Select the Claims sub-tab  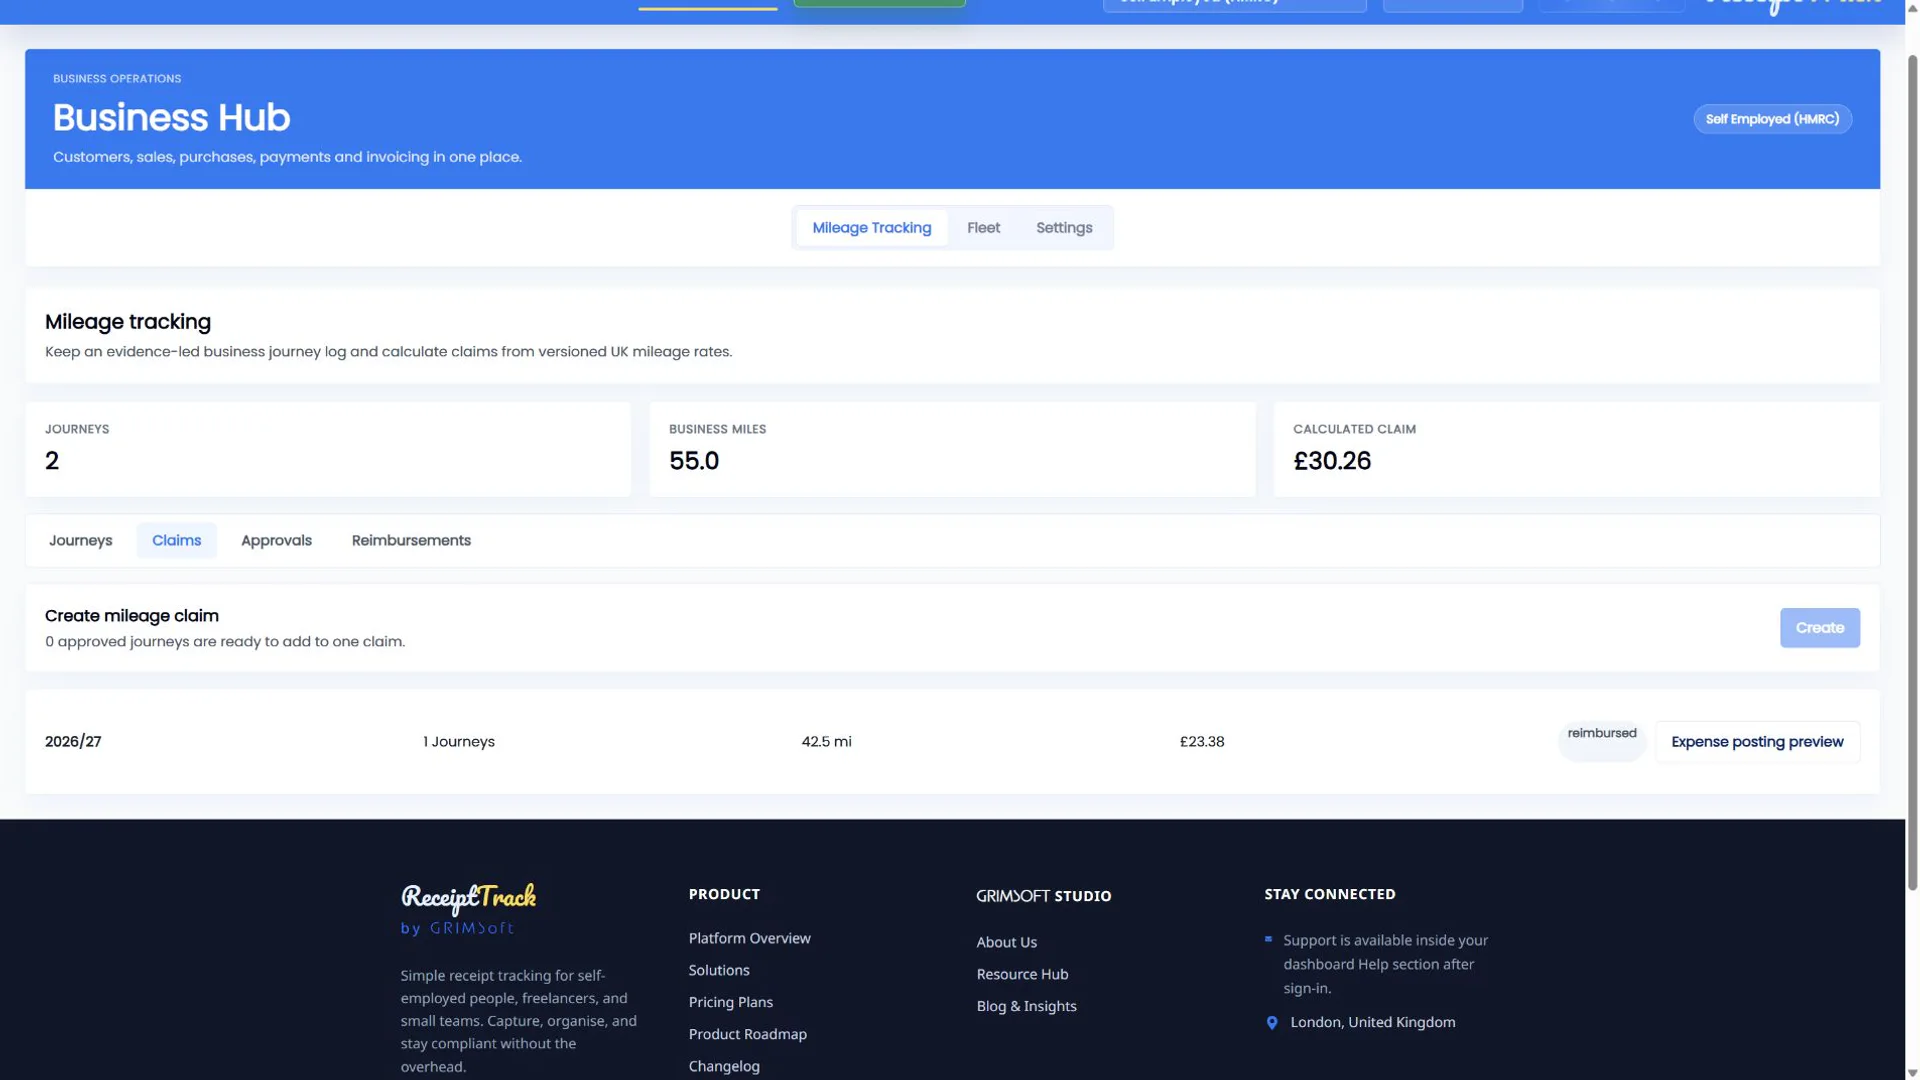pyautogui.click(x=177, y=540)
